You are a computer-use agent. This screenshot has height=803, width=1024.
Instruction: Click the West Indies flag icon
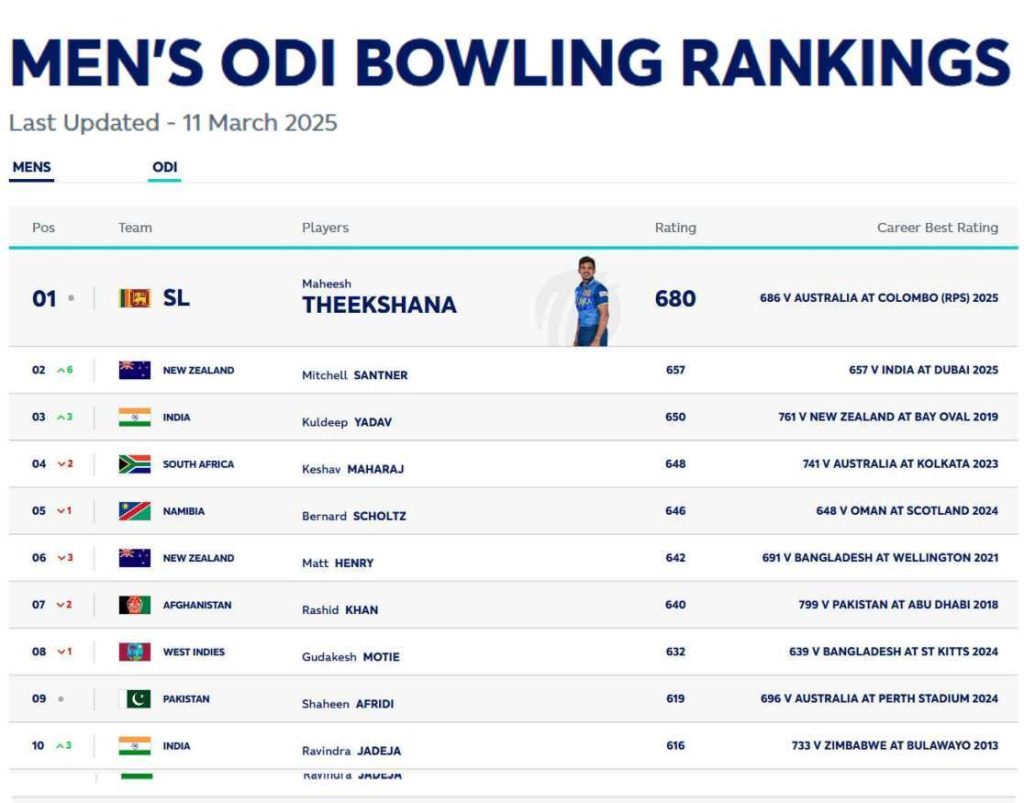pos(134,652)
